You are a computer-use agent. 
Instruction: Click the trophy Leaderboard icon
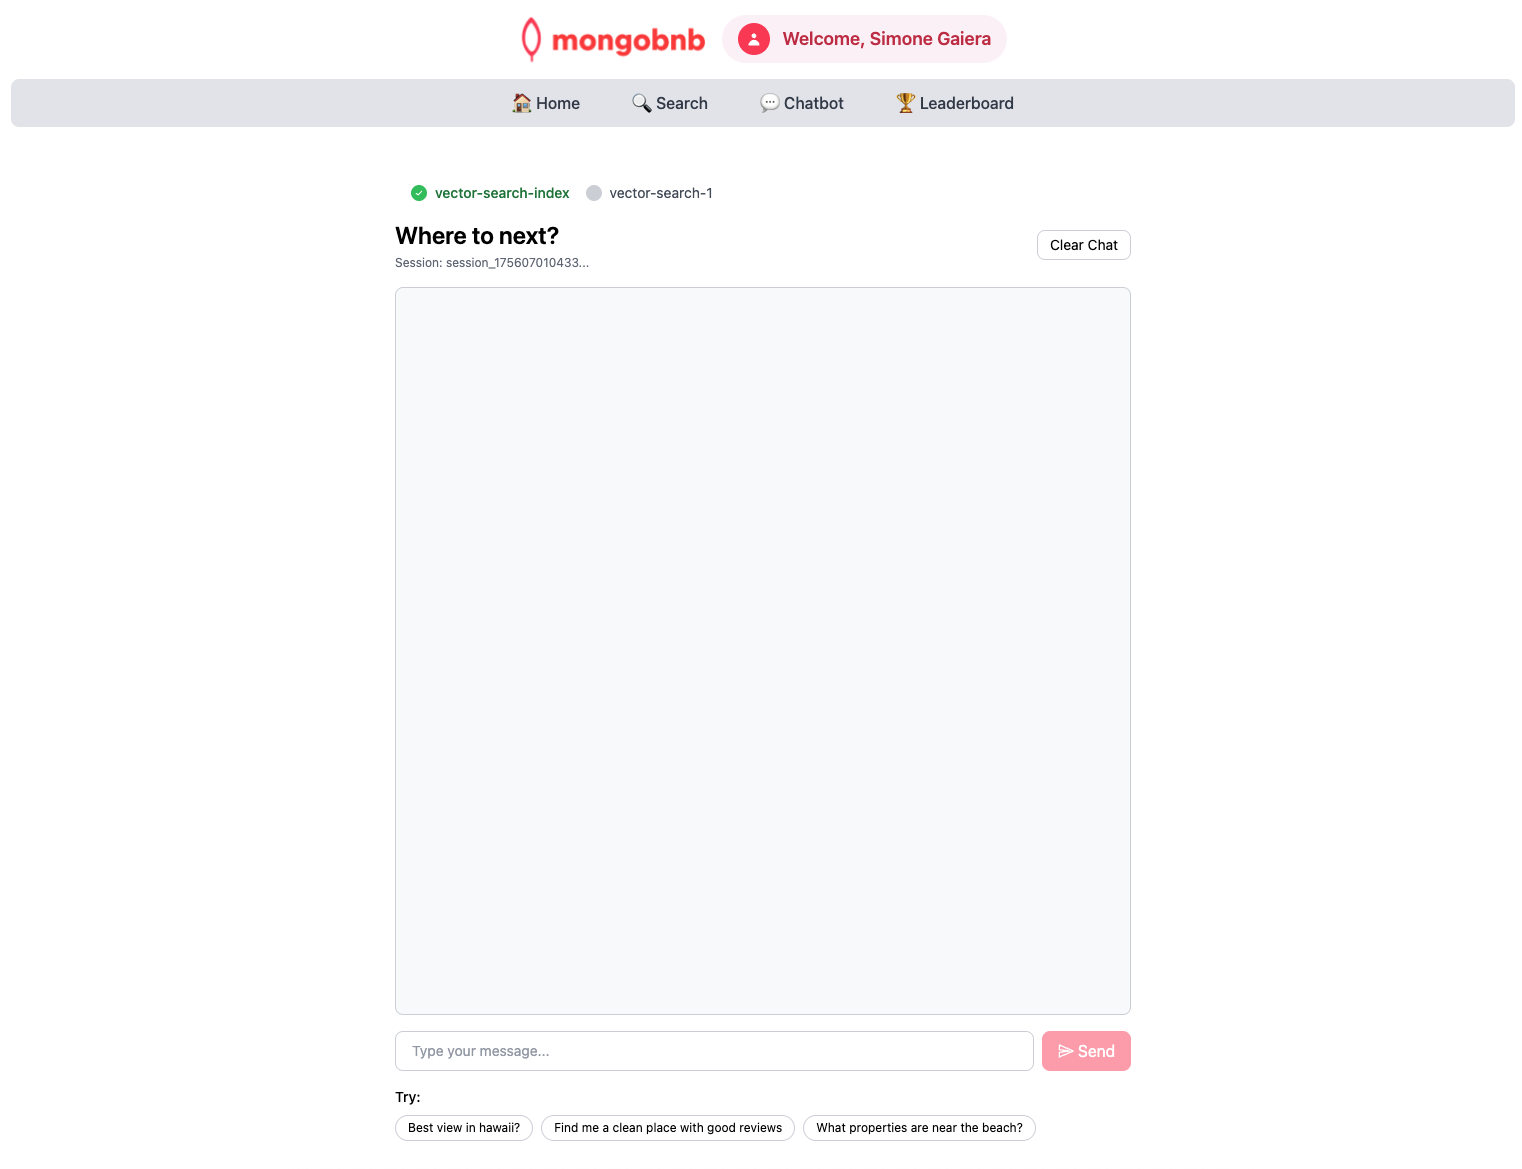905,103
